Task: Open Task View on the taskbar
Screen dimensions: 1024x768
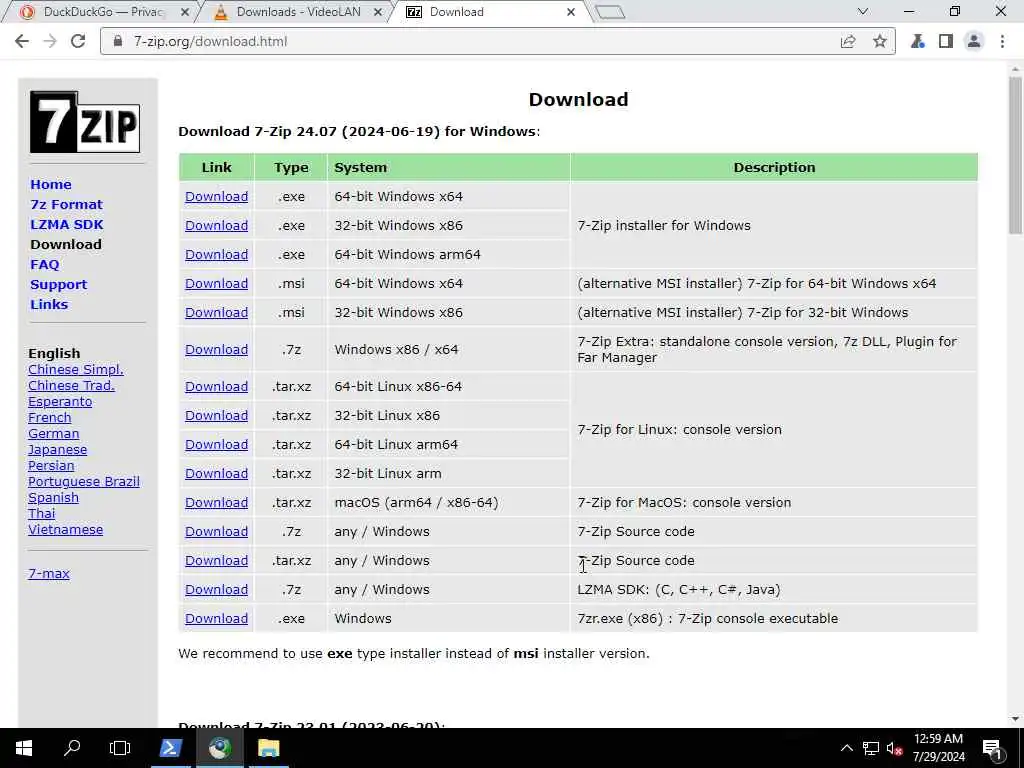Action: pos(120,748)
